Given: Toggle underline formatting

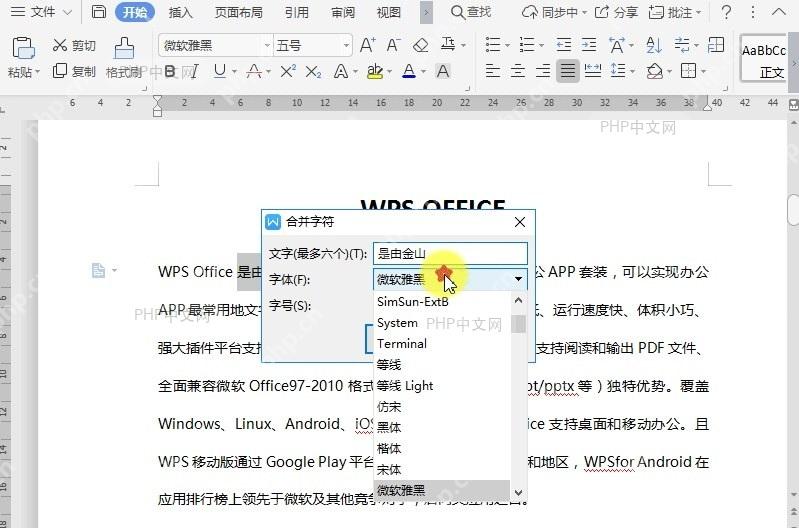Looking at the screenshot, I should (x=220, y=71).
